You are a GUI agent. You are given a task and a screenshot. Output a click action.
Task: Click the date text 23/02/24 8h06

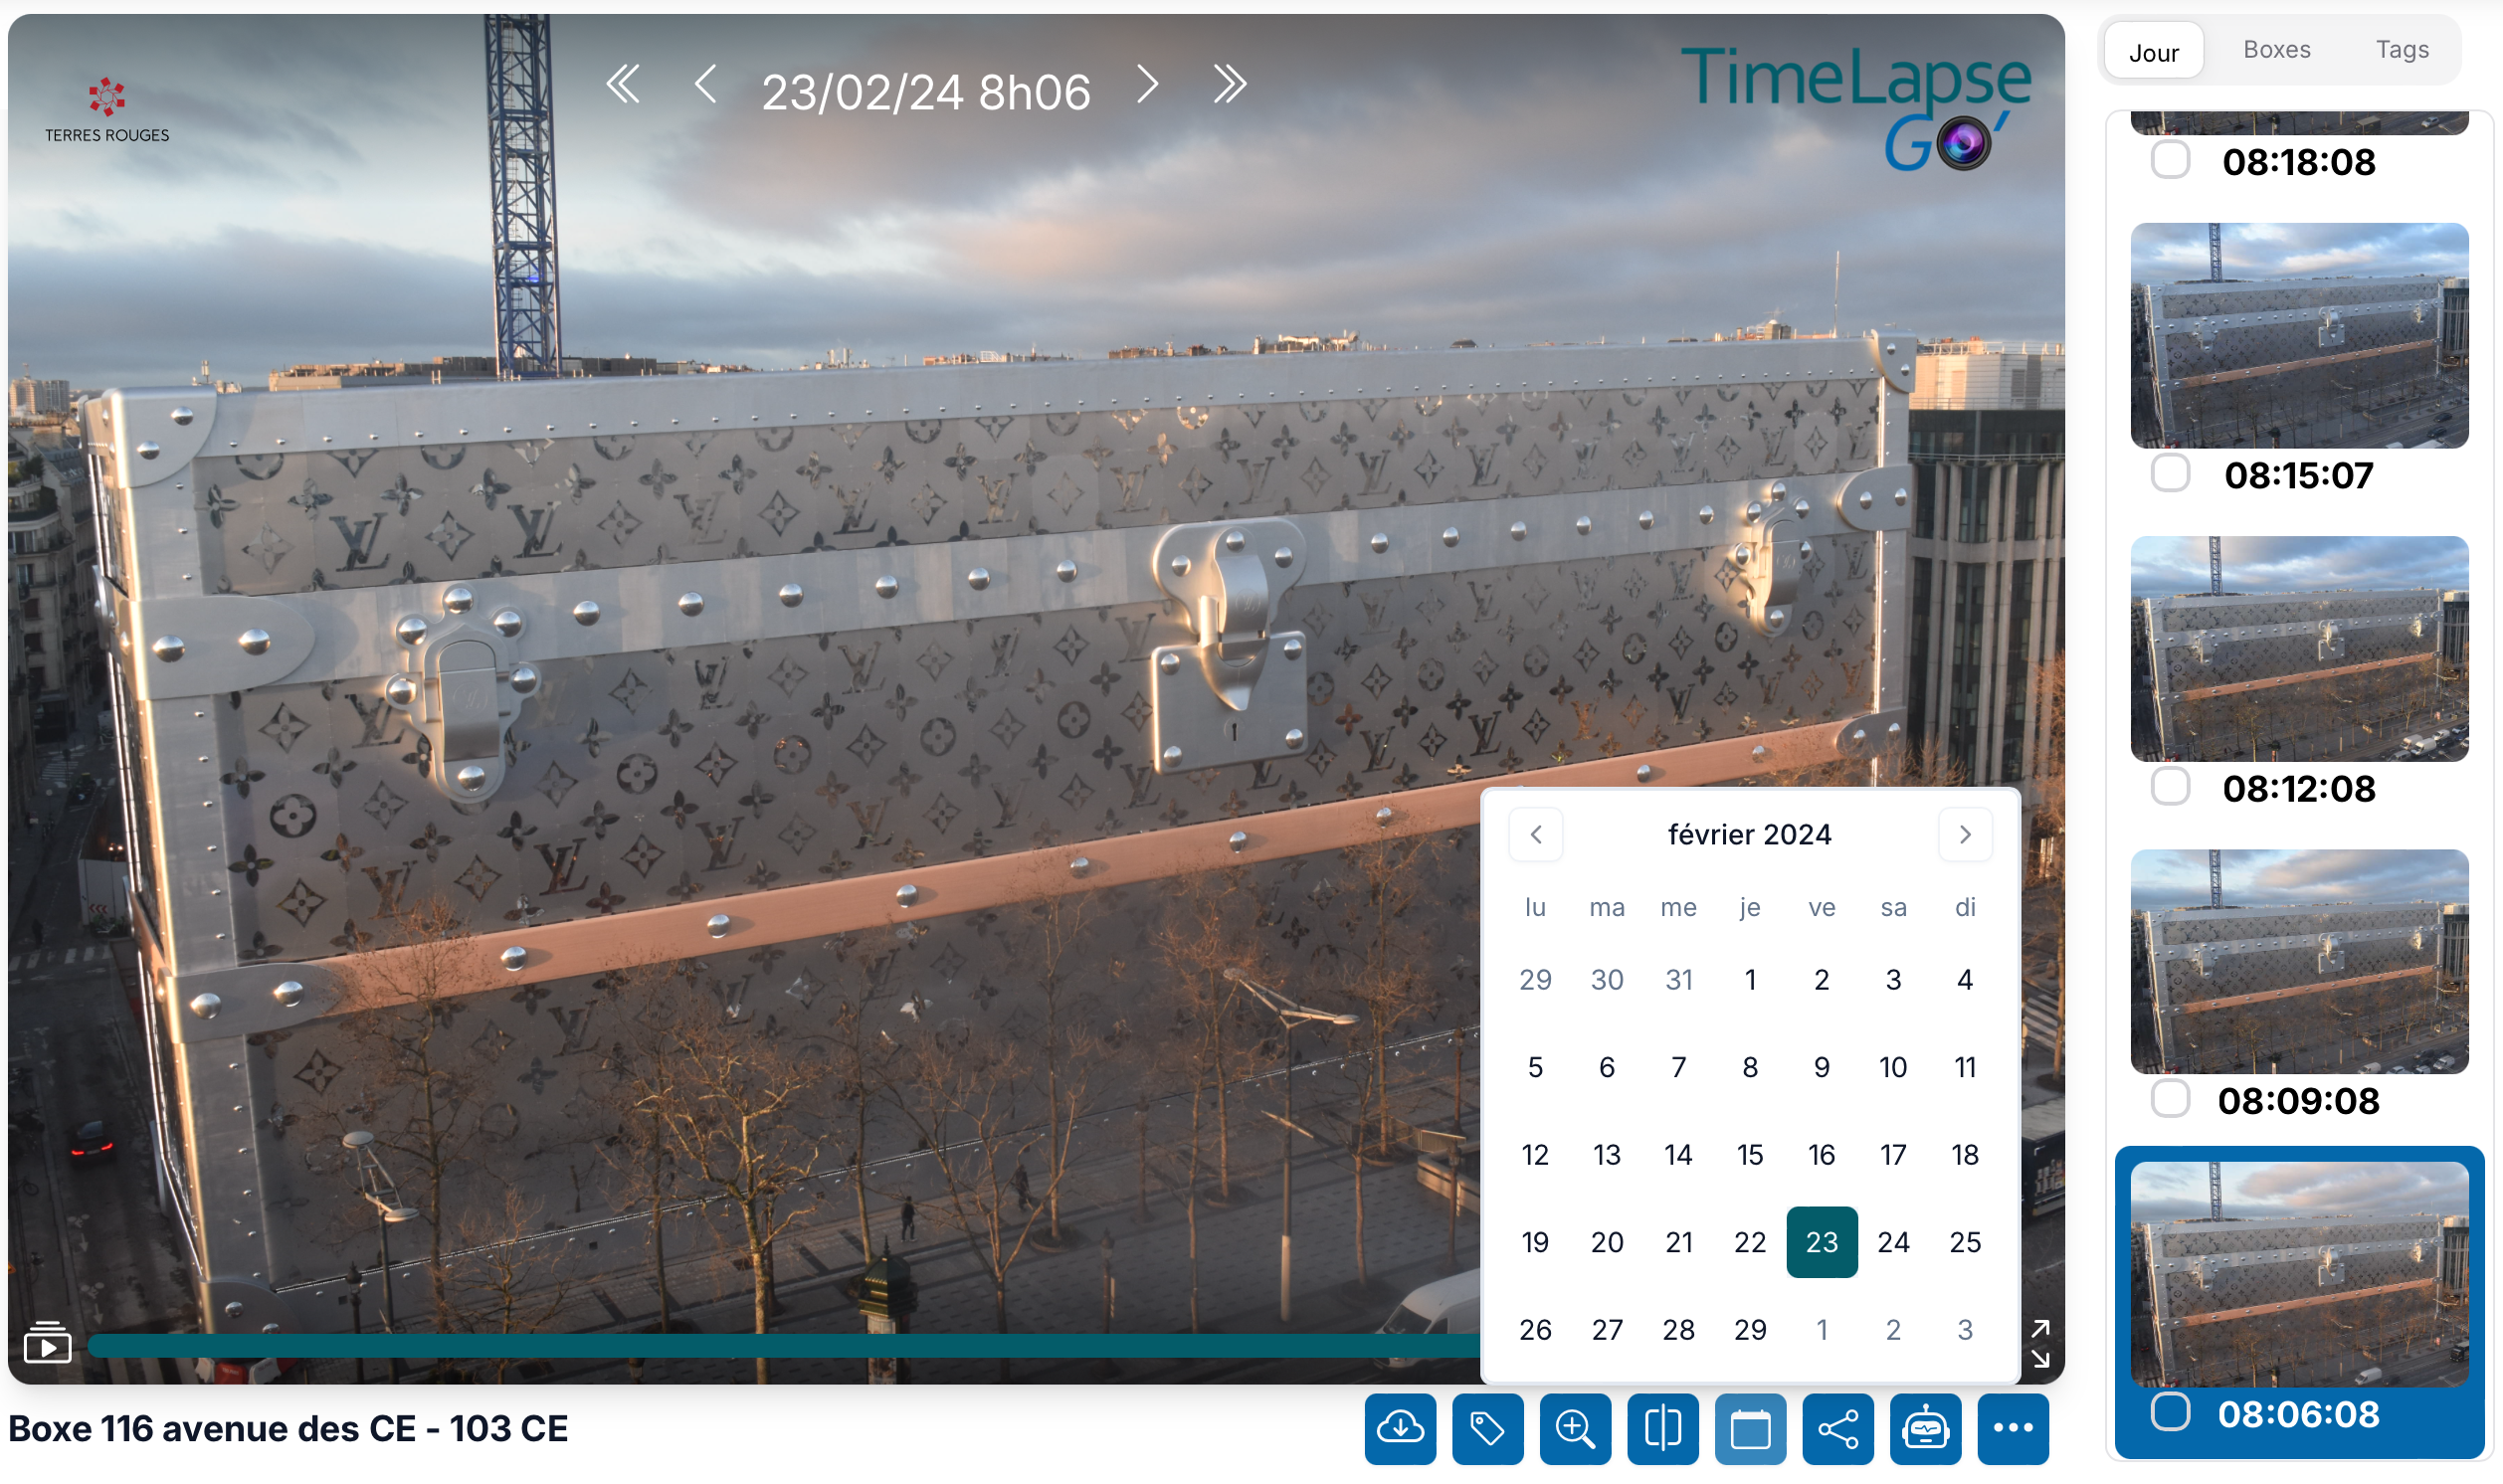tap(926, 92)
